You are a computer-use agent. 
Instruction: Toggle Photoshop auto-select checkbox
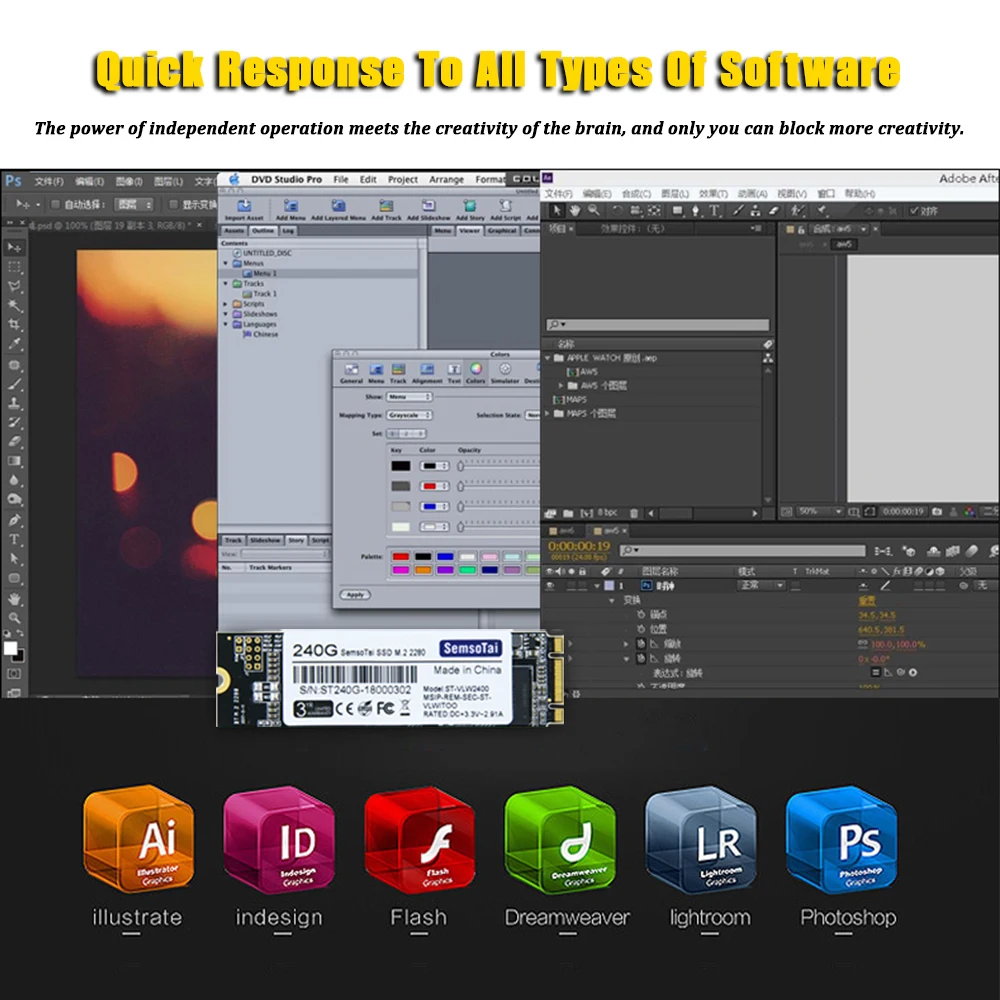pyautogui.click(x=55, y=204)
